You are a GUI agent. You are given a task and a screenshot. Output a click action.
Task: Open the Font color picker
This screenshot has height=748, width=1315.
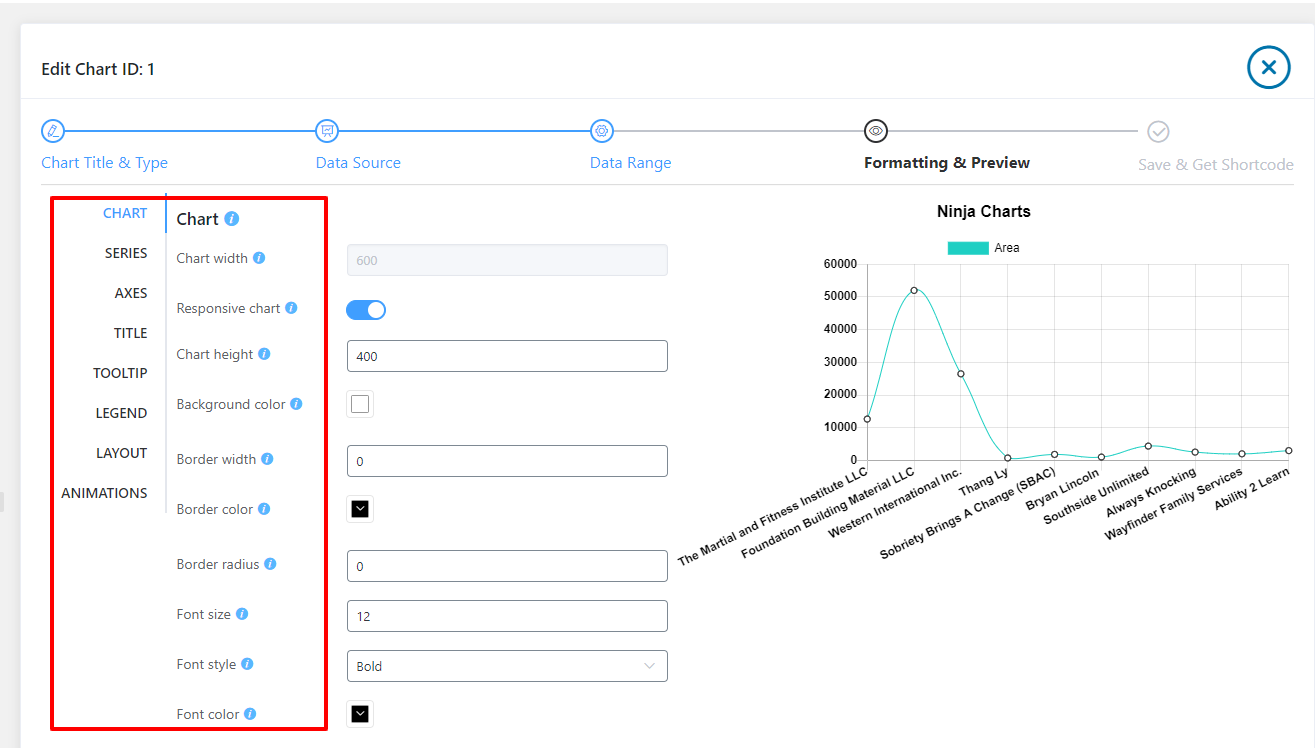(x=360, y=714)
